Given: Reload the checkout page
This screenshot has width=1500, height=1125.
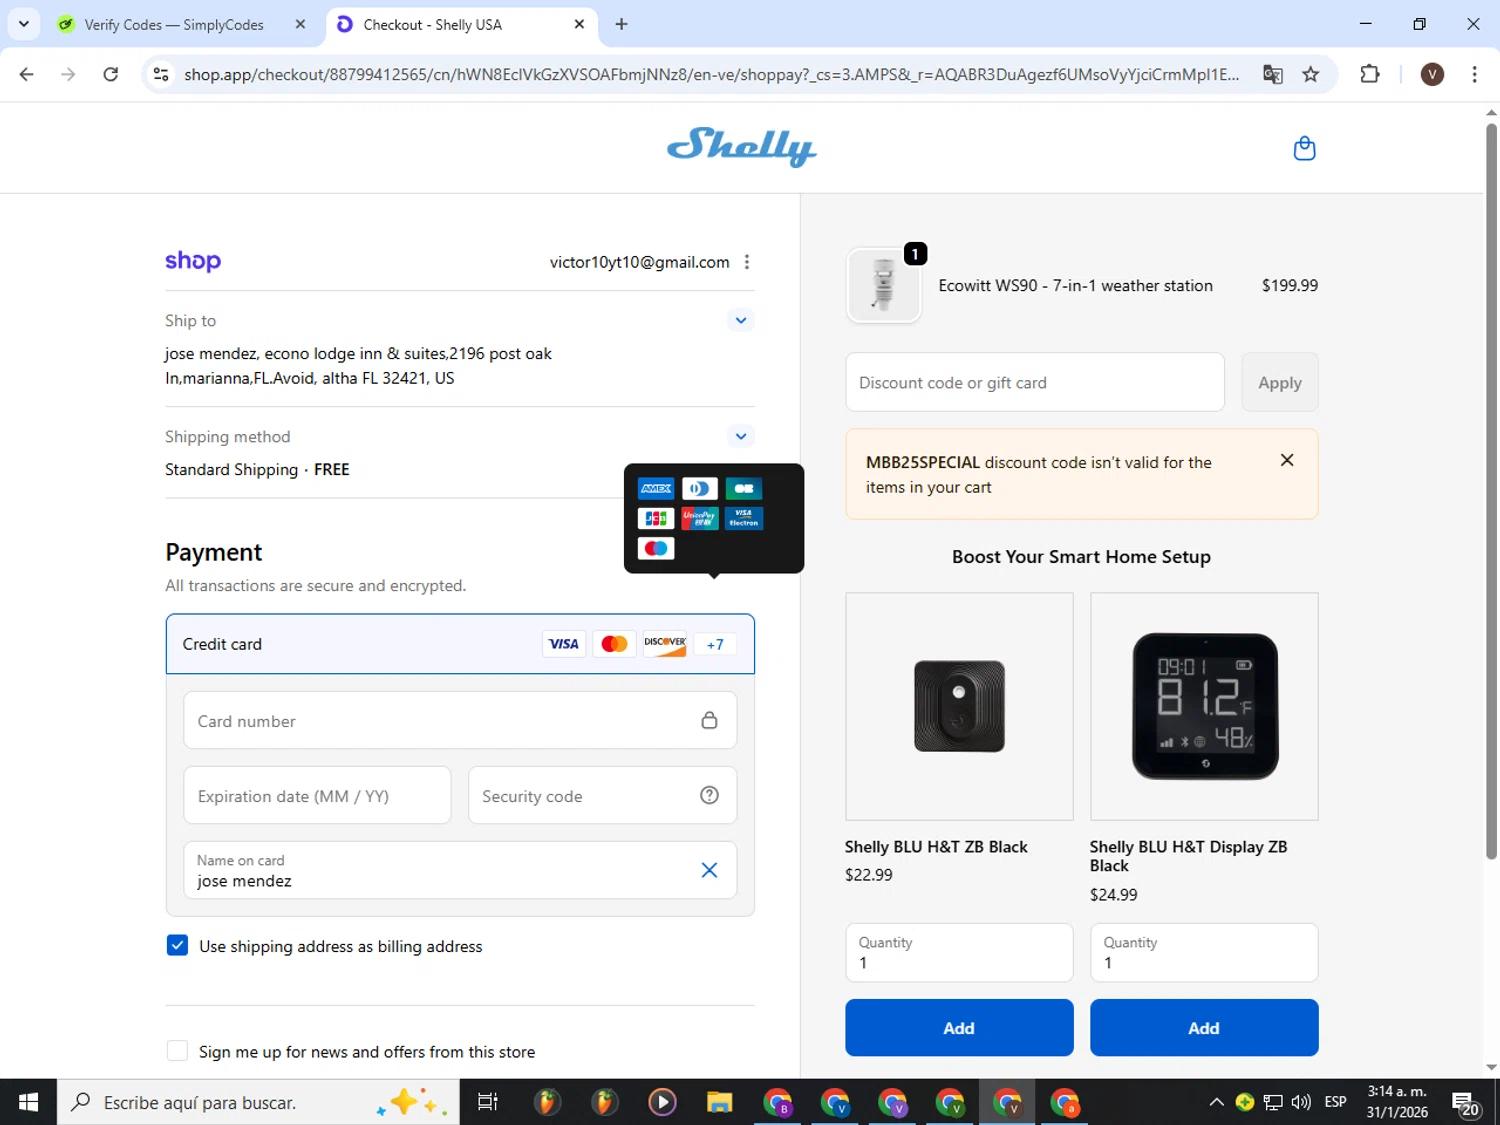Looking at the screenshot, I should click(111, 74).
